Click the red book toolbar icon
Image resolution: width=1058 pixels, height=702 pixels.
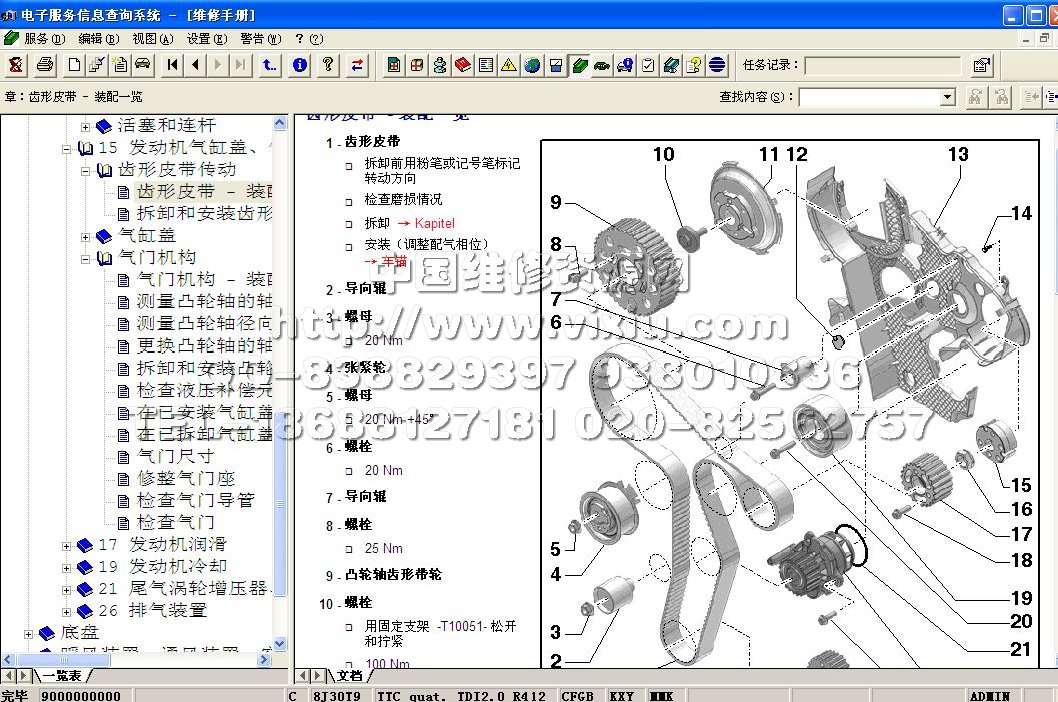pos(462,65)
